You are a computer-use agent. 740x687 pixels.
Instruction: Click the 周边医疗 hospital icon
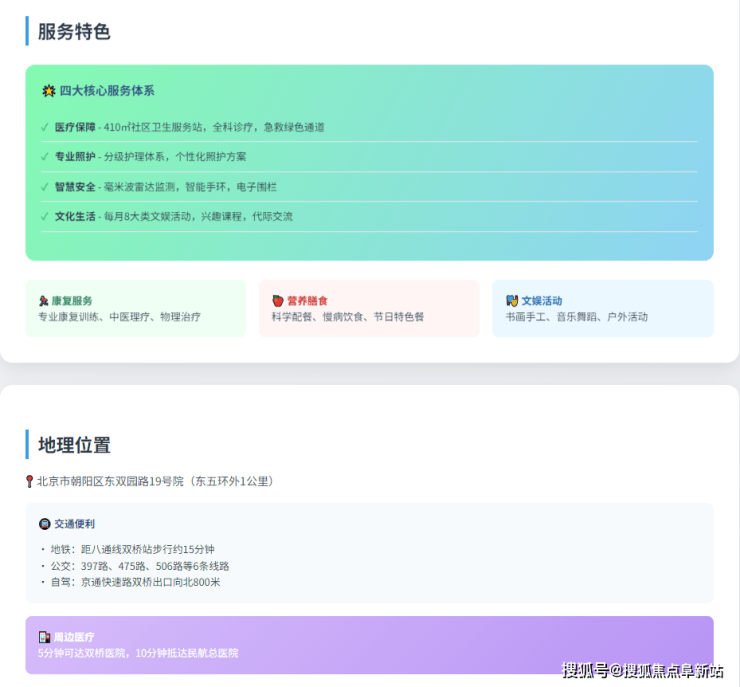click(x=44, y=637)
